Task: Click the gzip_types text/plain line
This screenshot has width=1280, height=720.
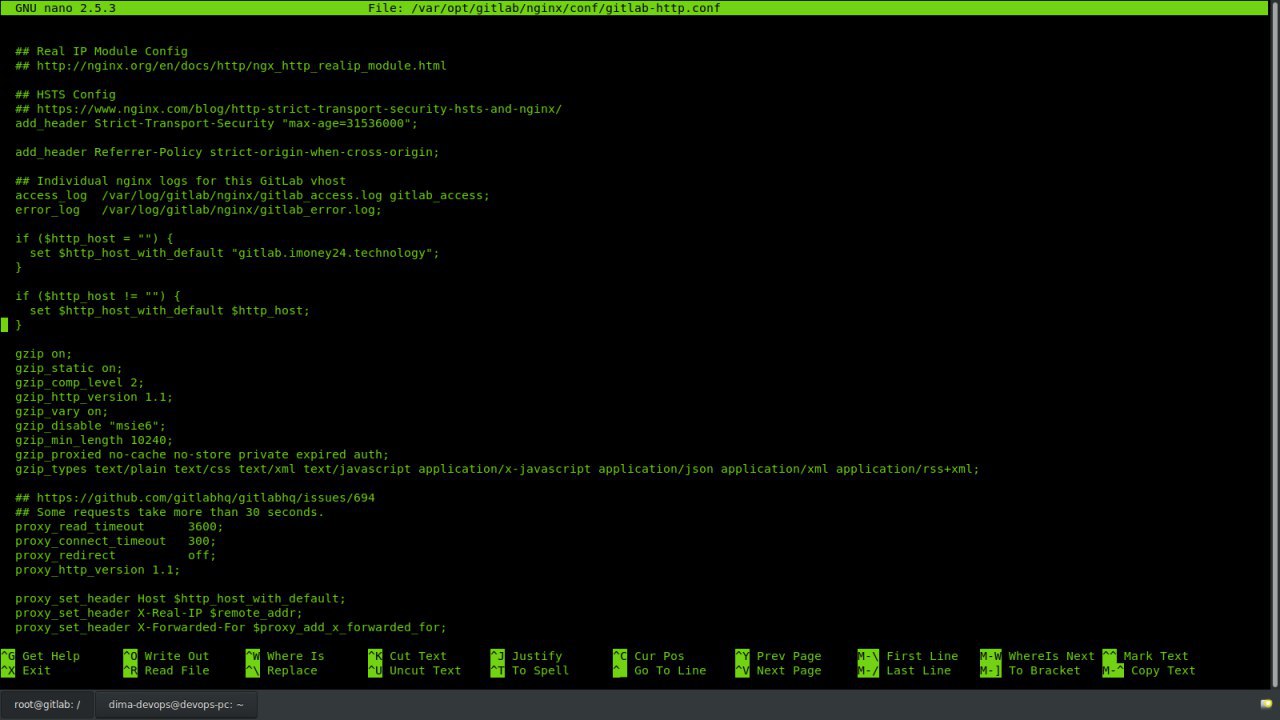Action: tap(497, 469)
